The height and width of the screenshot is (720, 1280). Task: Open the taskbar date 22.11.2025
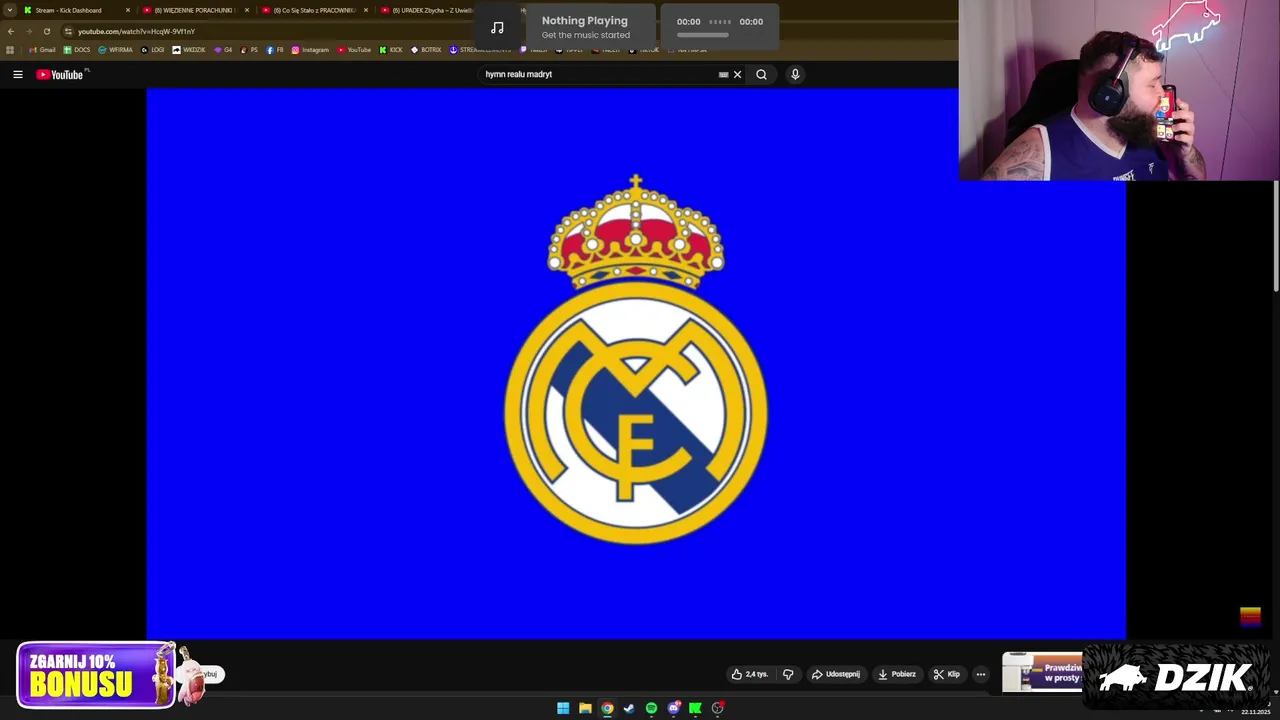[x=1255, y=712]
